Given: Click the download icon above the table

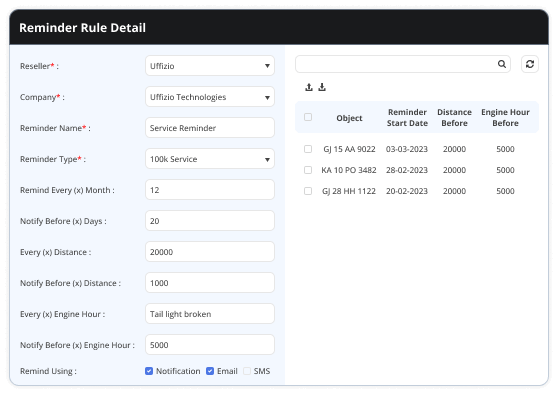Looking at the screenshot, I should 322,87.
